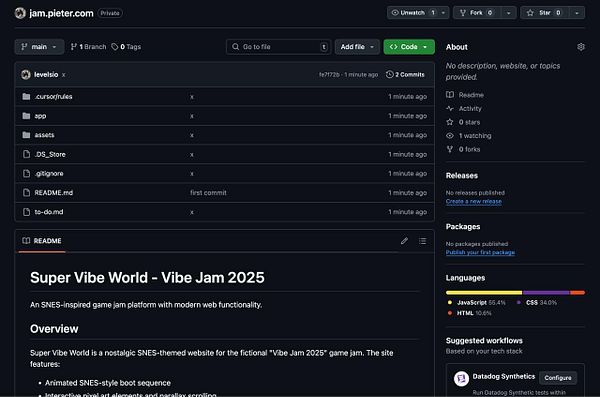This screenshot has height=397, width=600.
Task: Click the pencil icon to edit README
Action: 404,241
